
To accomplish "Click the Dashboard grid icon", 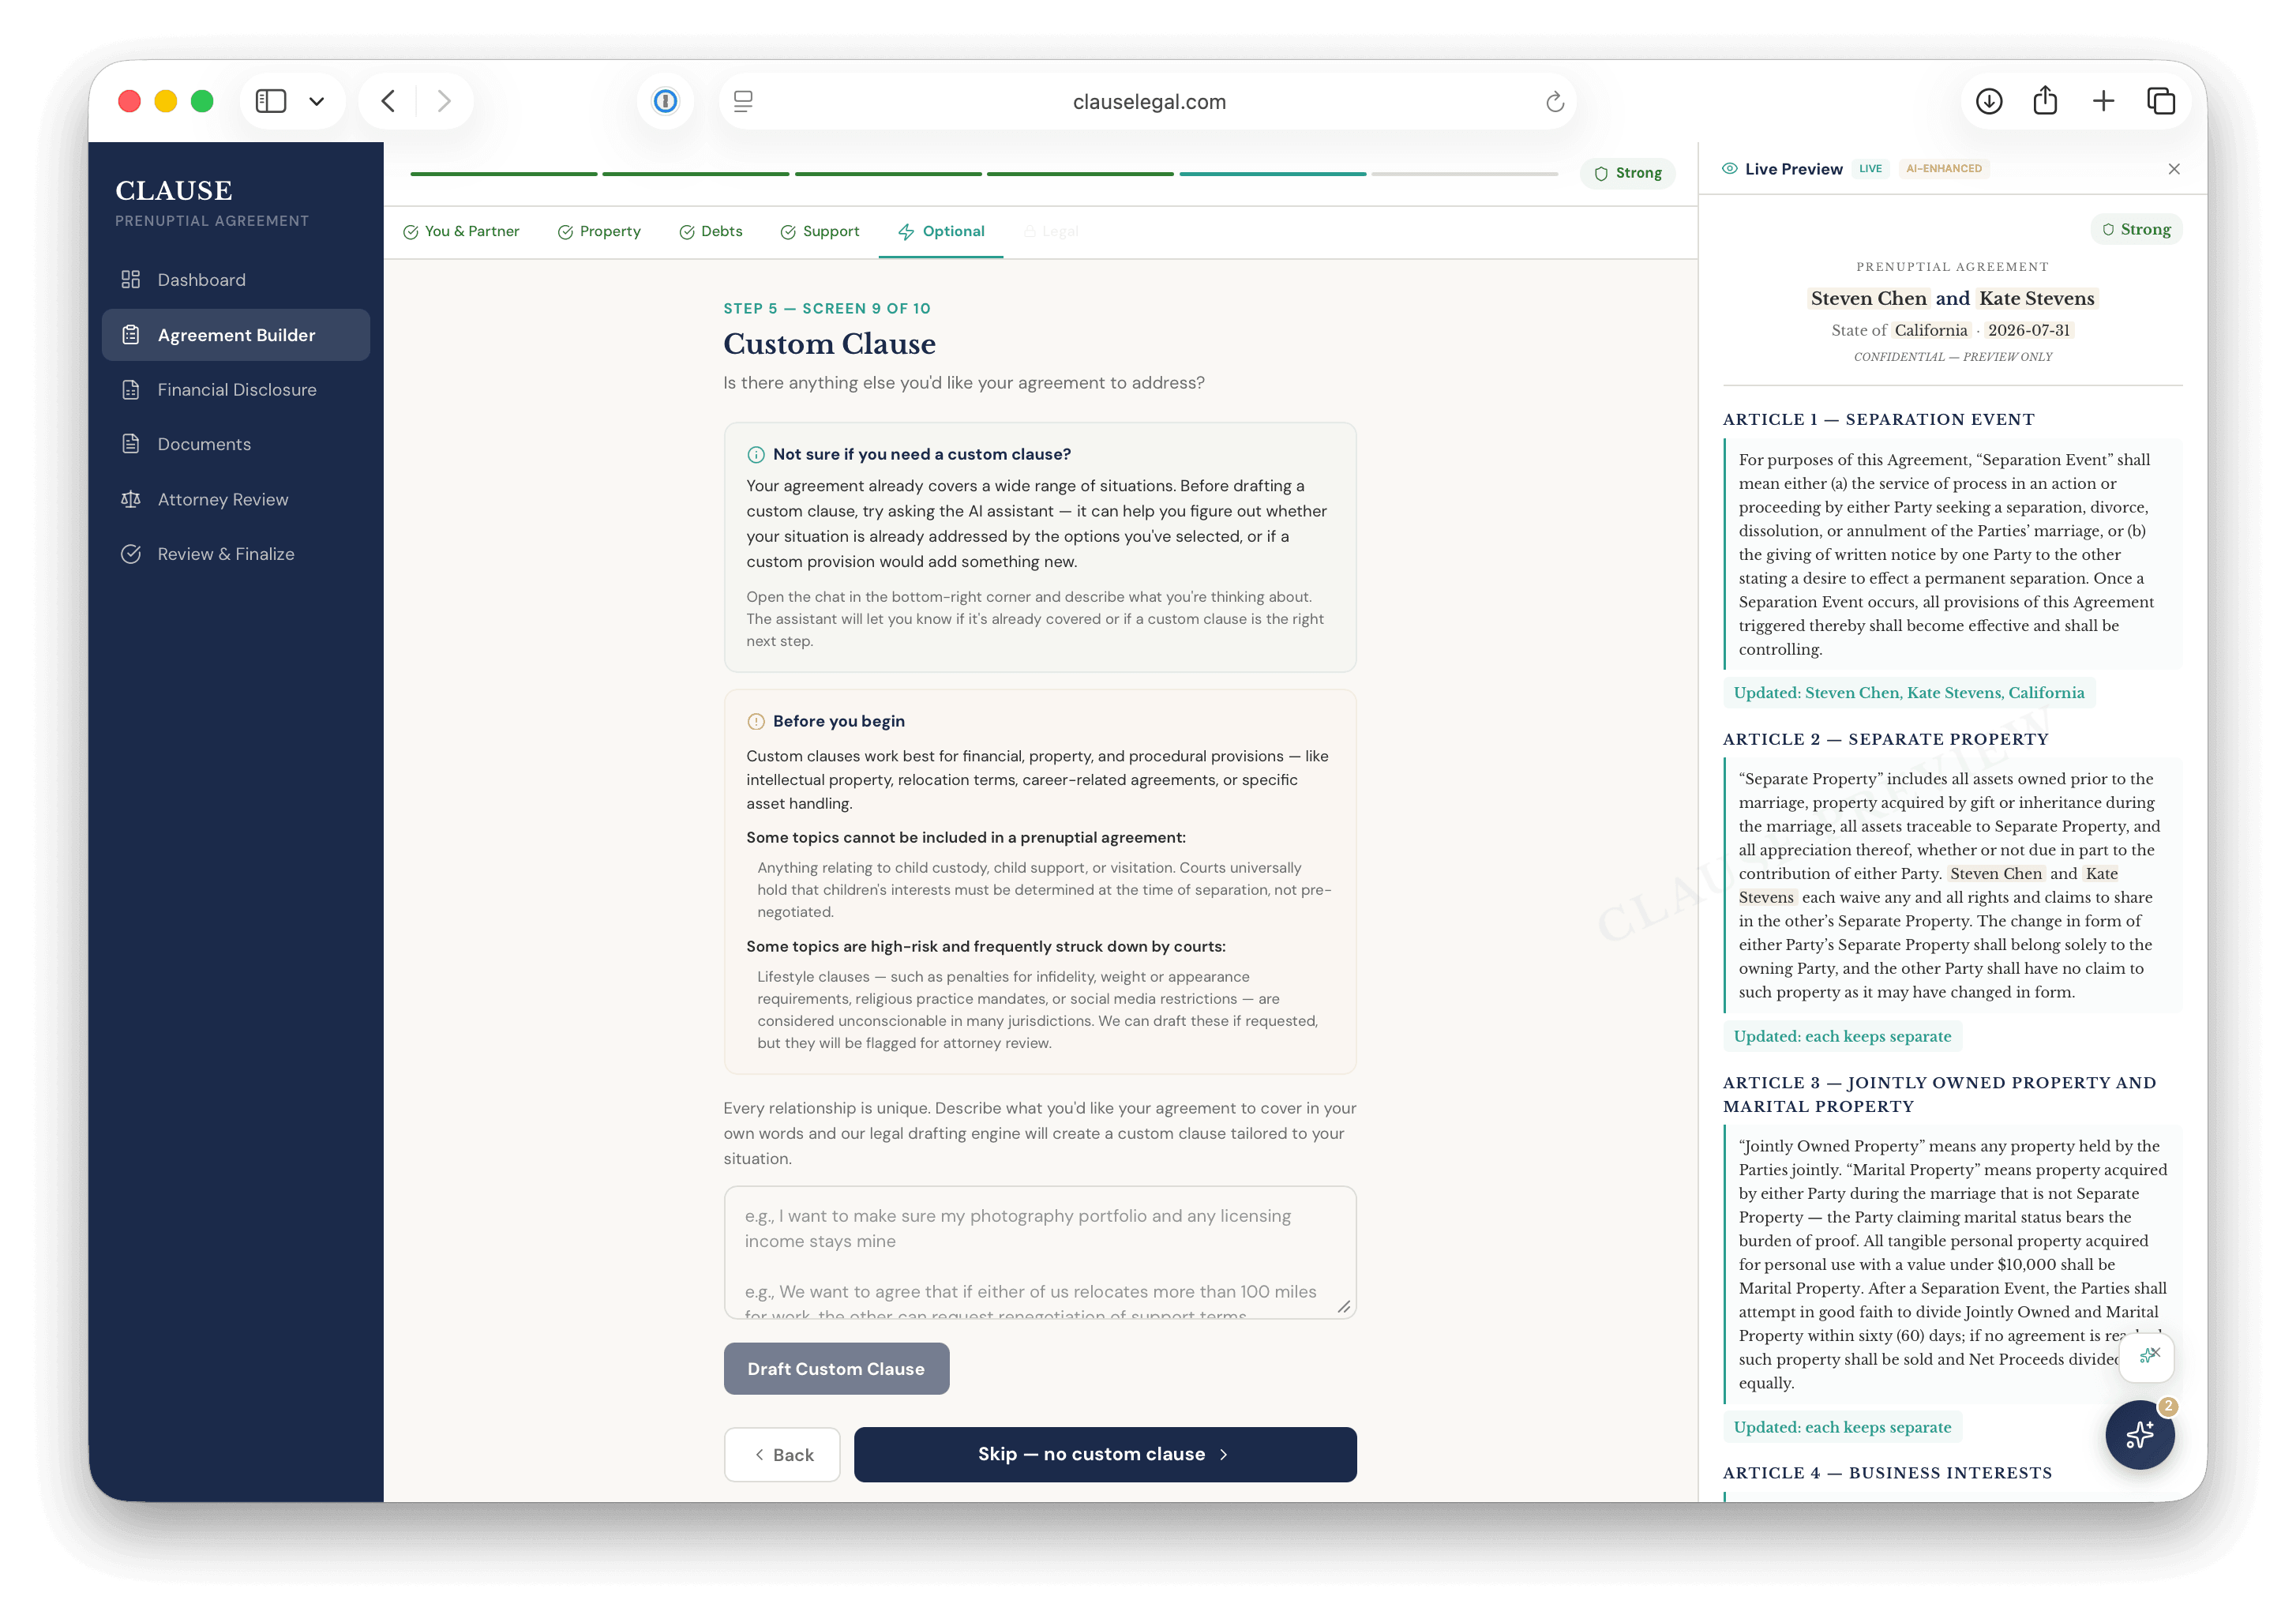I will 131,280.
